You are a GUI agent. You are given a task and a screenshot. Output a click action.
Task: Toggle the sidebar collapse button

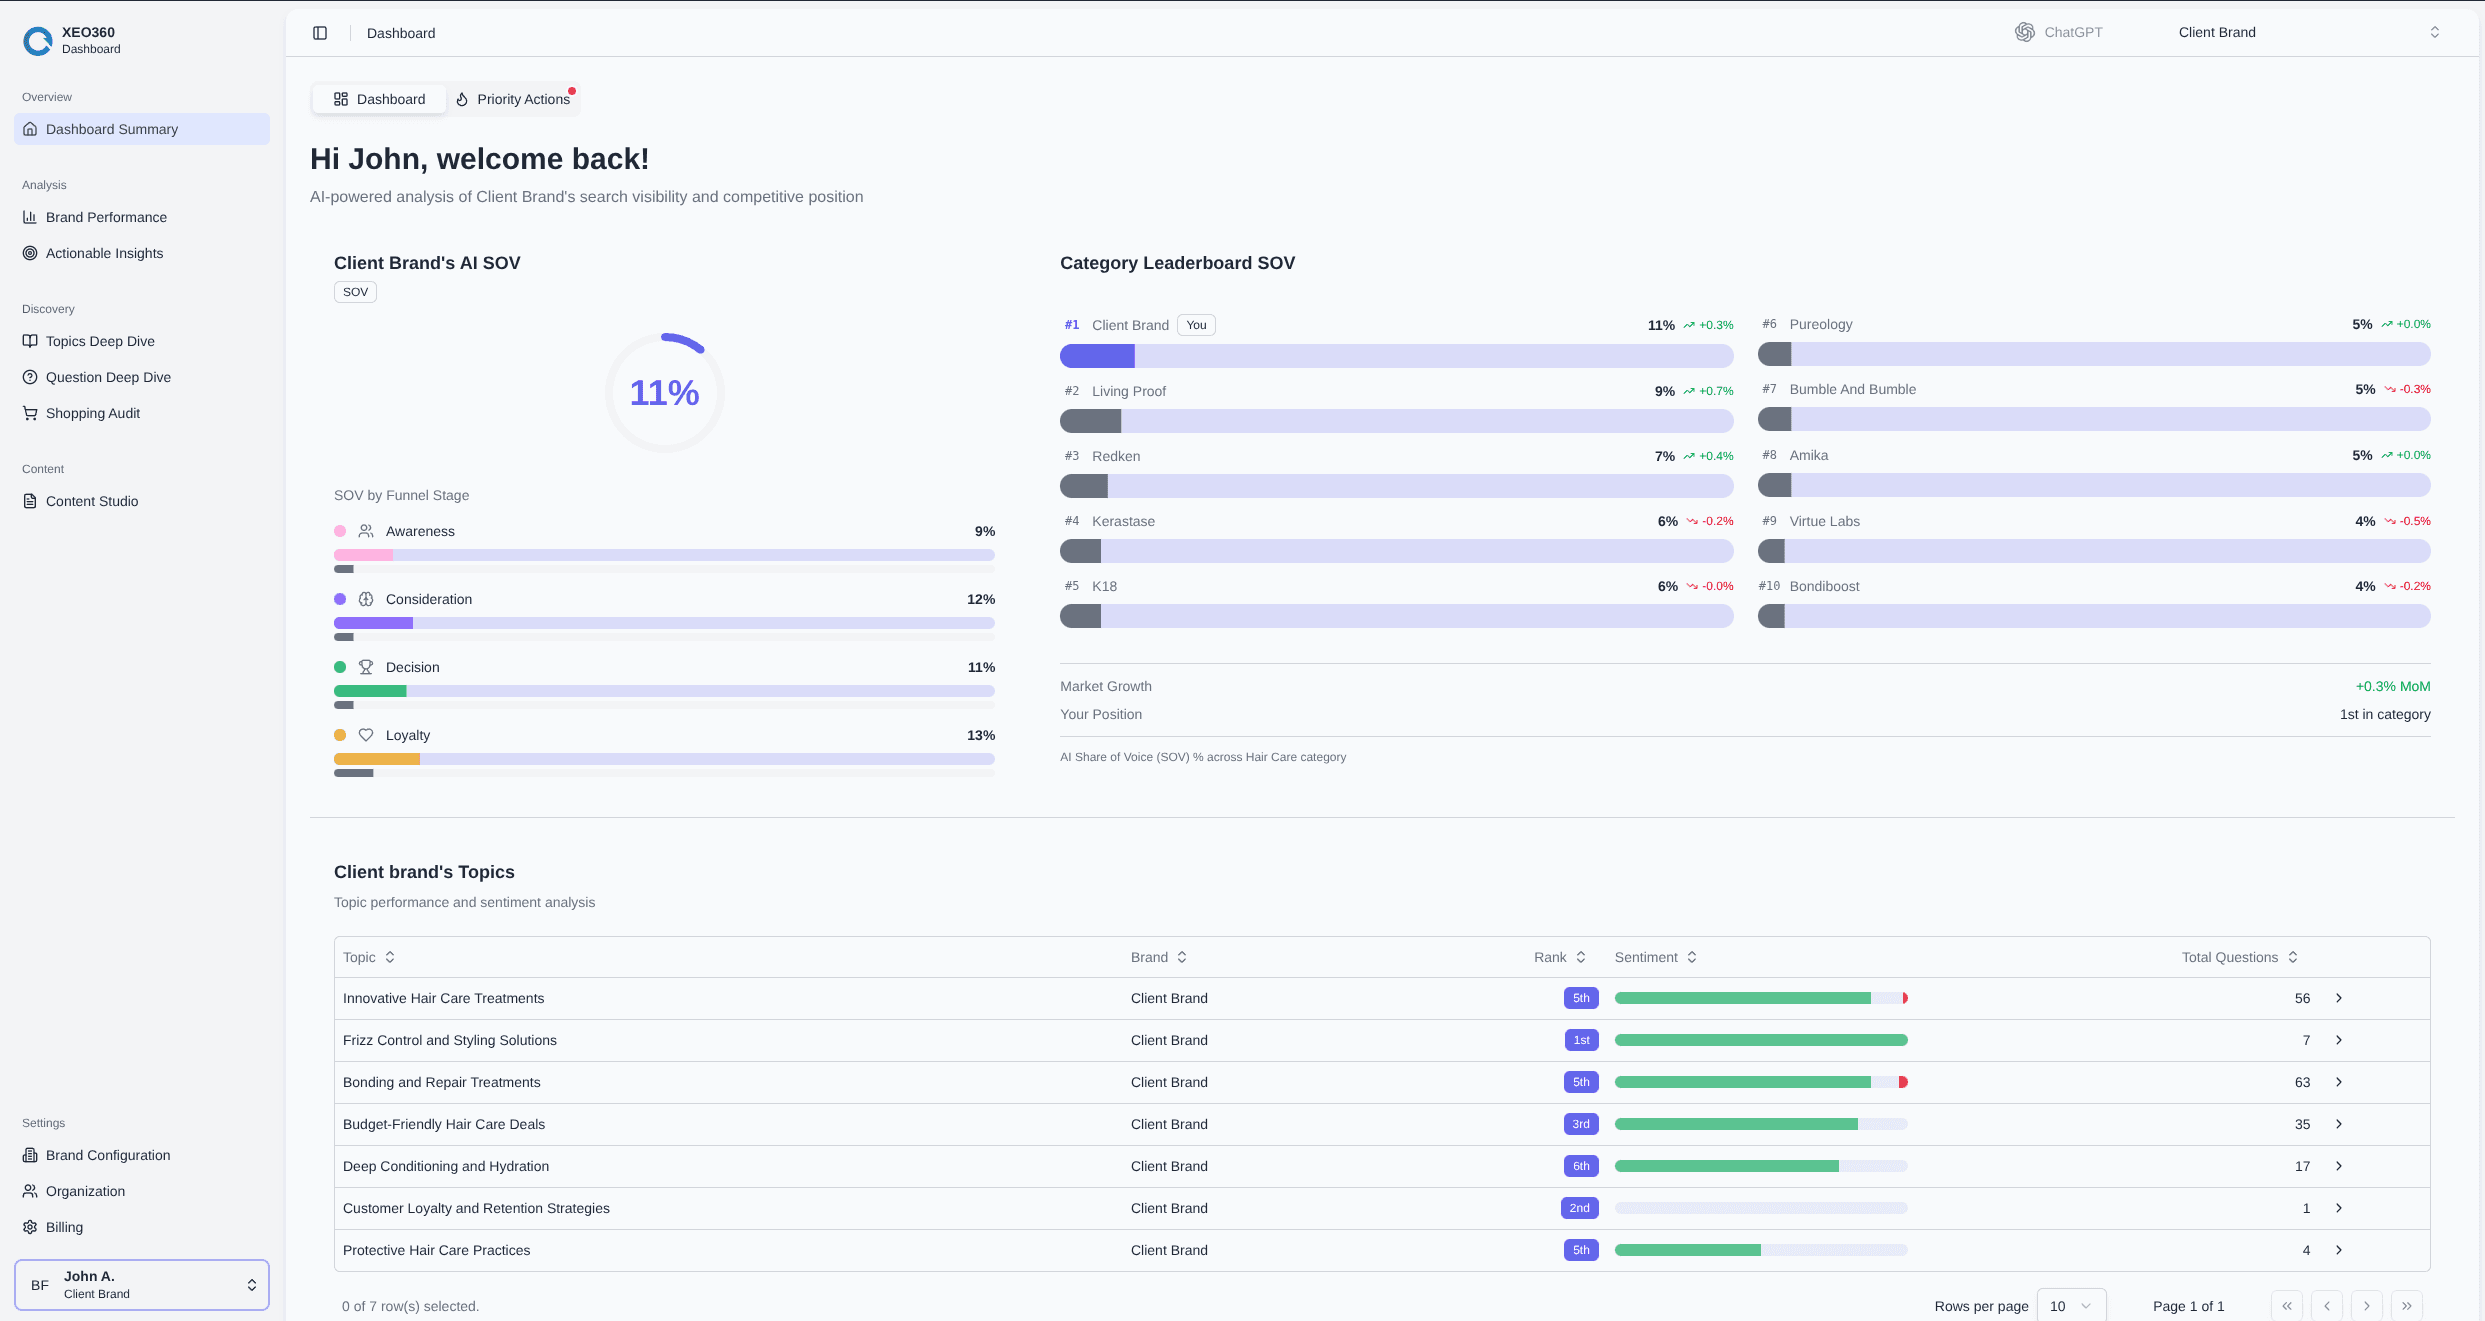tap(320, 32)
